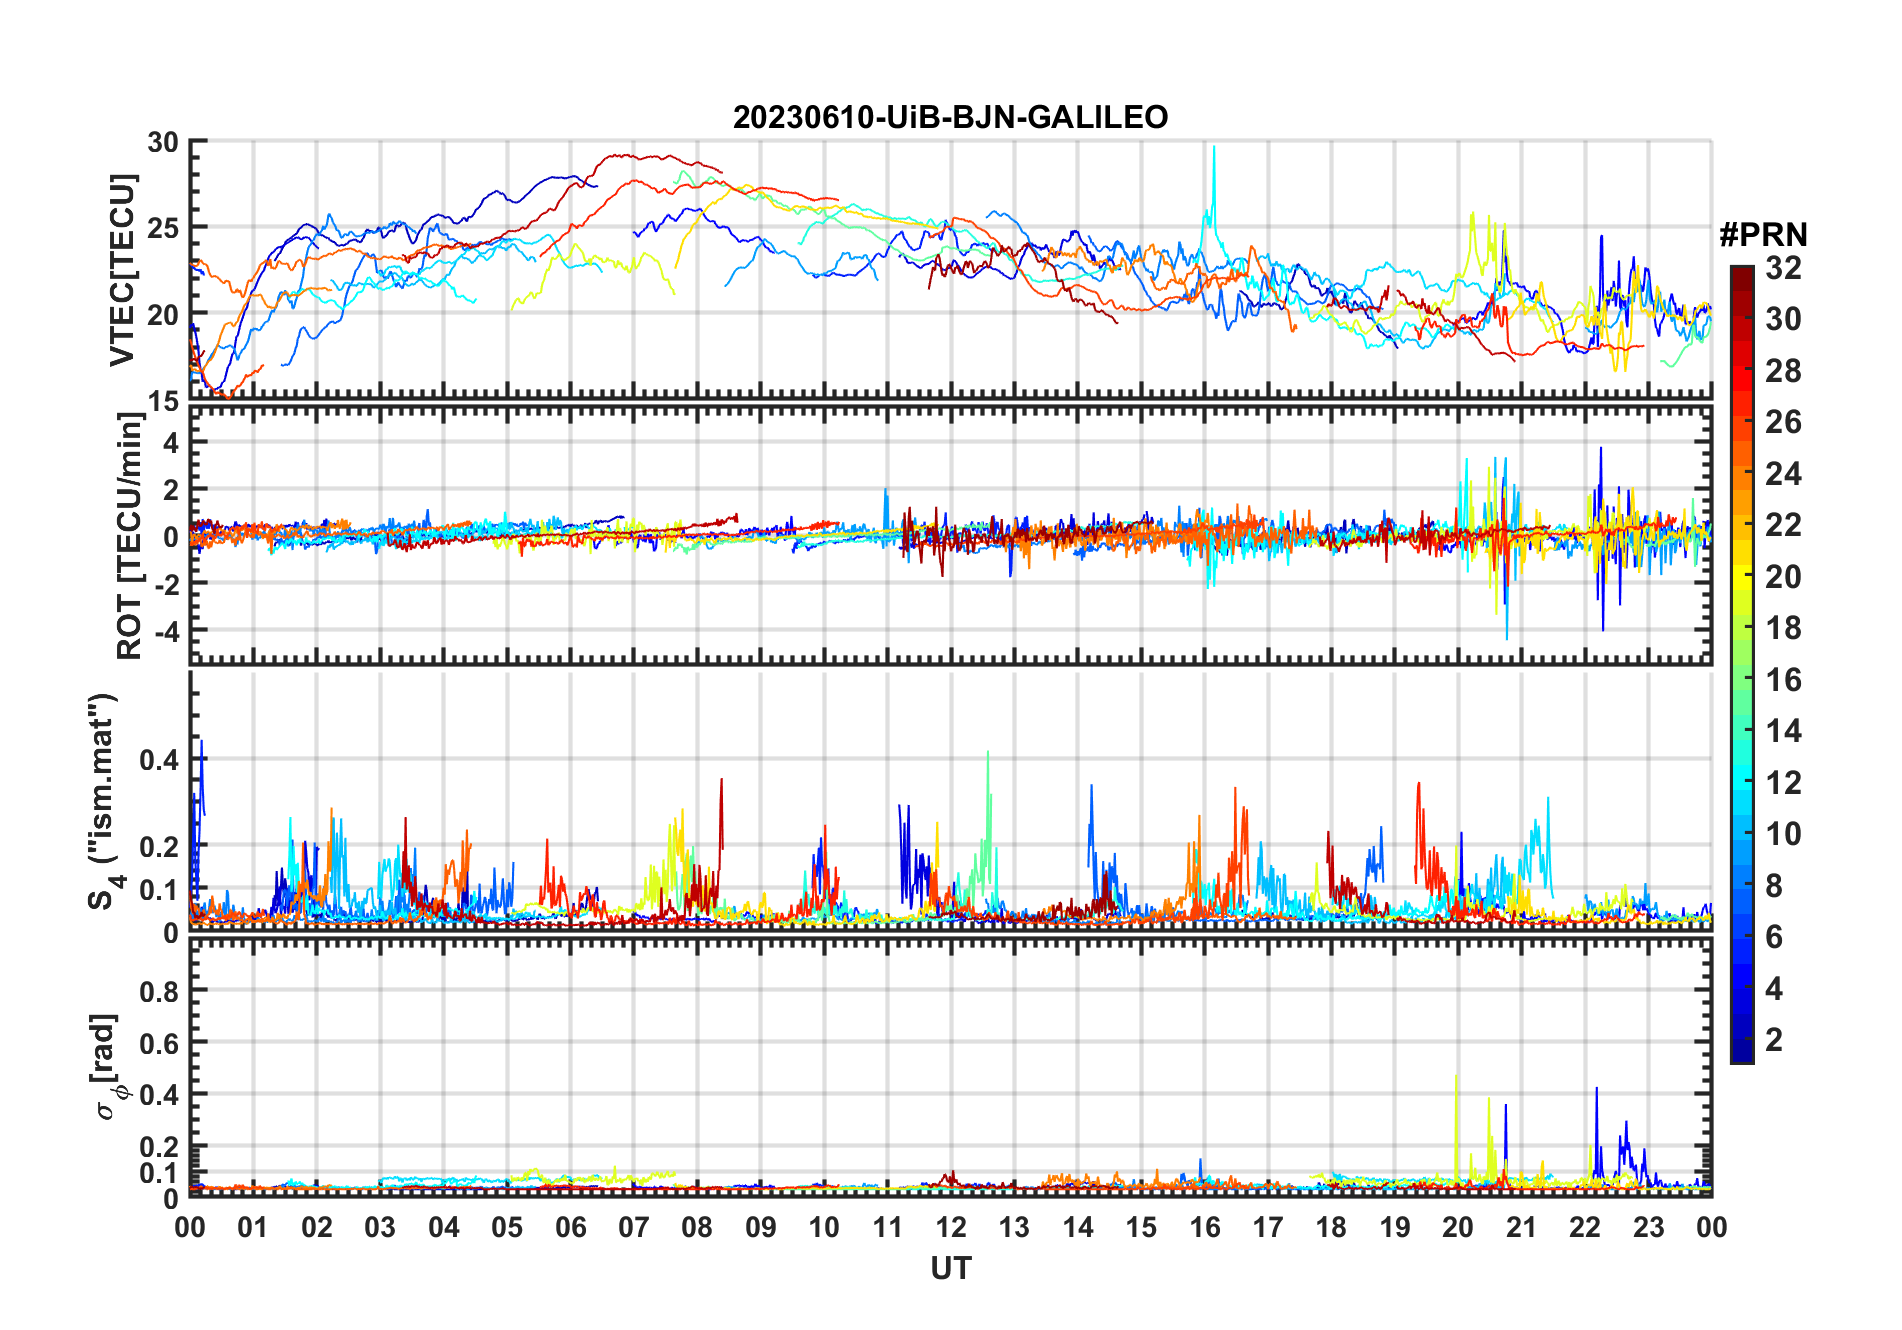Click the -4 tick on ROT axis
This screenshot has height=1330, width=1902.
pyautogui.click(x=165, y=631)
